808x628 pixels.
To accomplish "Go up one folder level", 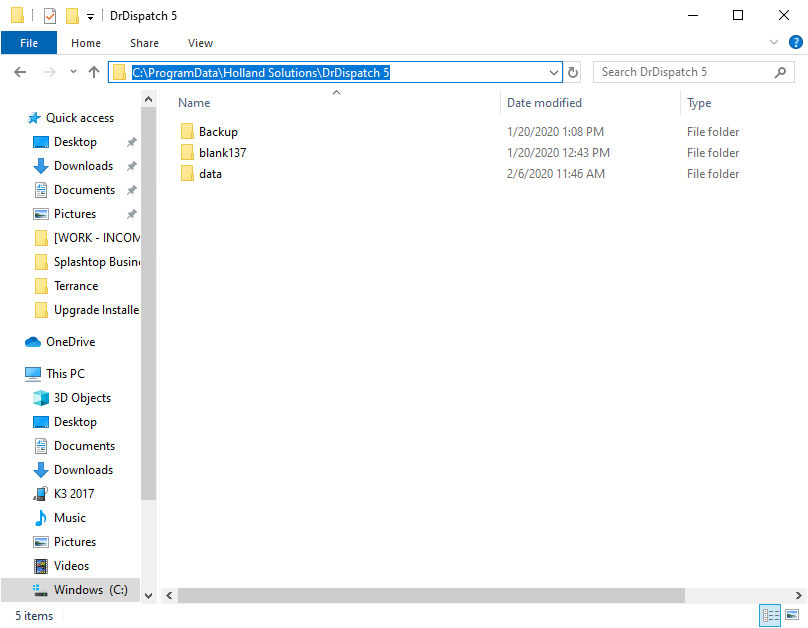I will tap(94, 72).
